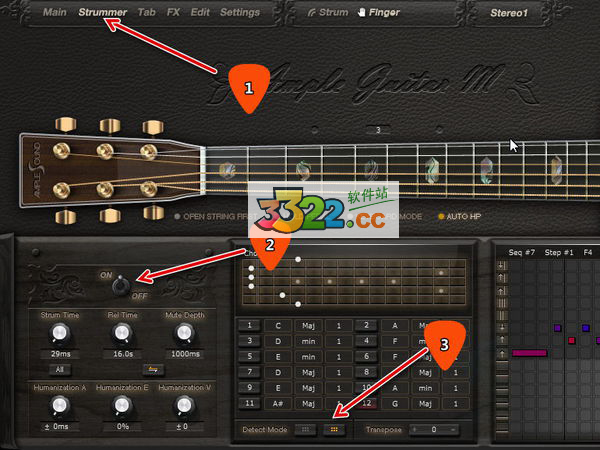Select chord slot button 11

coord(249,403)
